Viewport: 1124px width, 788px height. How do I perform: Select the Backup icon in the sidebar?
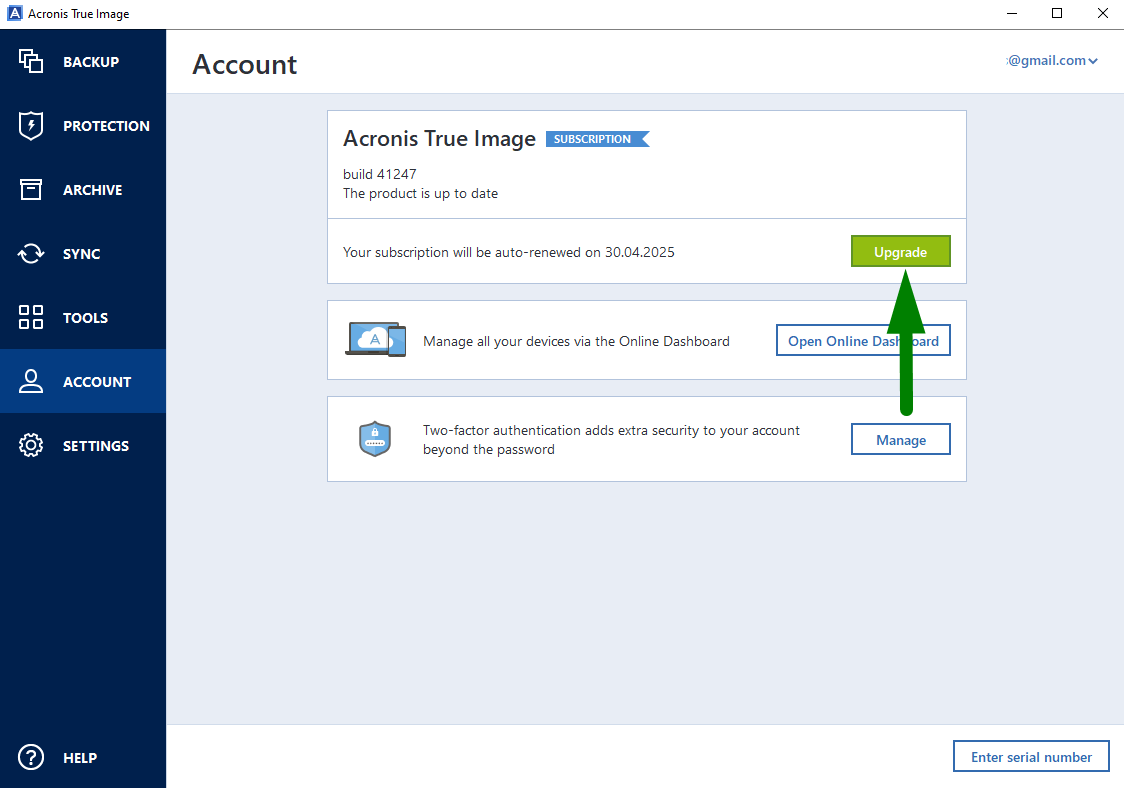[x=31, y=61]
